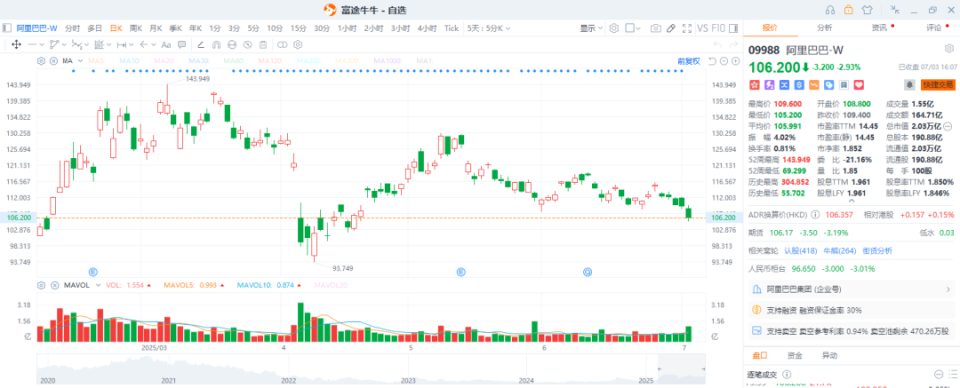This screenshot has width=960, height=388.
Task: Take a chart screenshot with camera icon
Action: [x=656, y=28]
